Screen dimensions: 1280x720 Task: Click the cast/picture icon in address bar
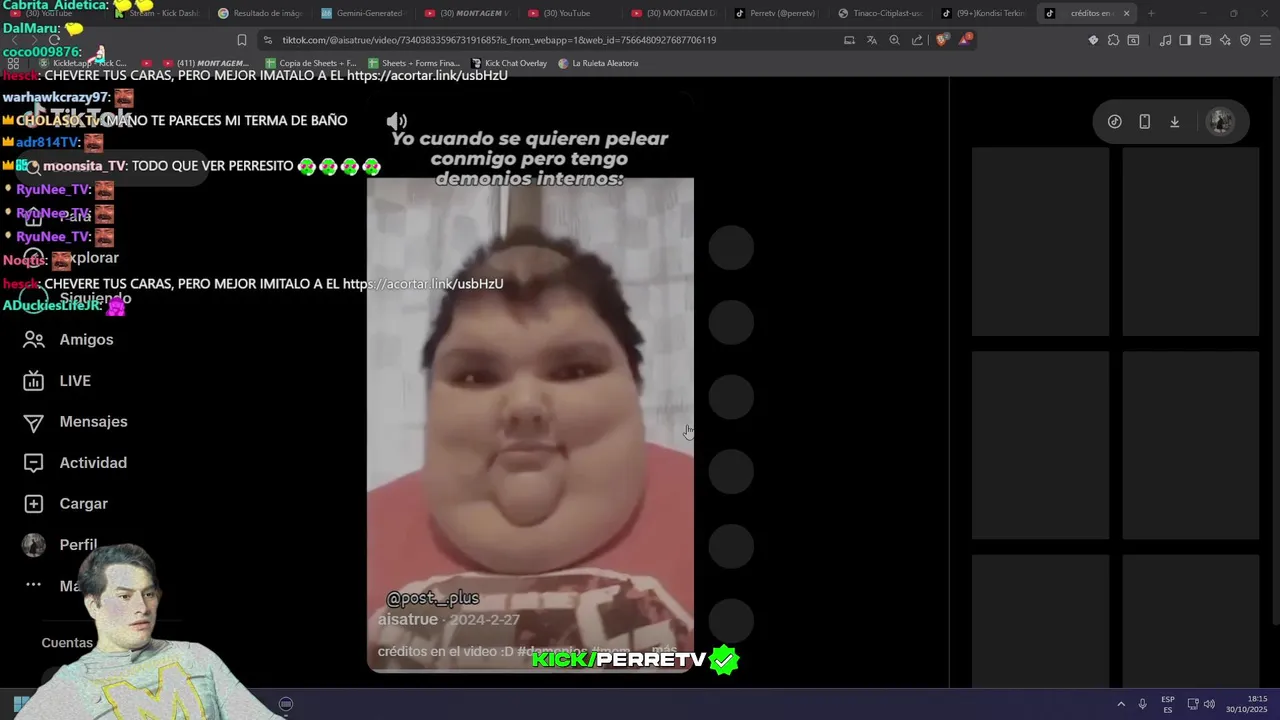click(849, 40)
